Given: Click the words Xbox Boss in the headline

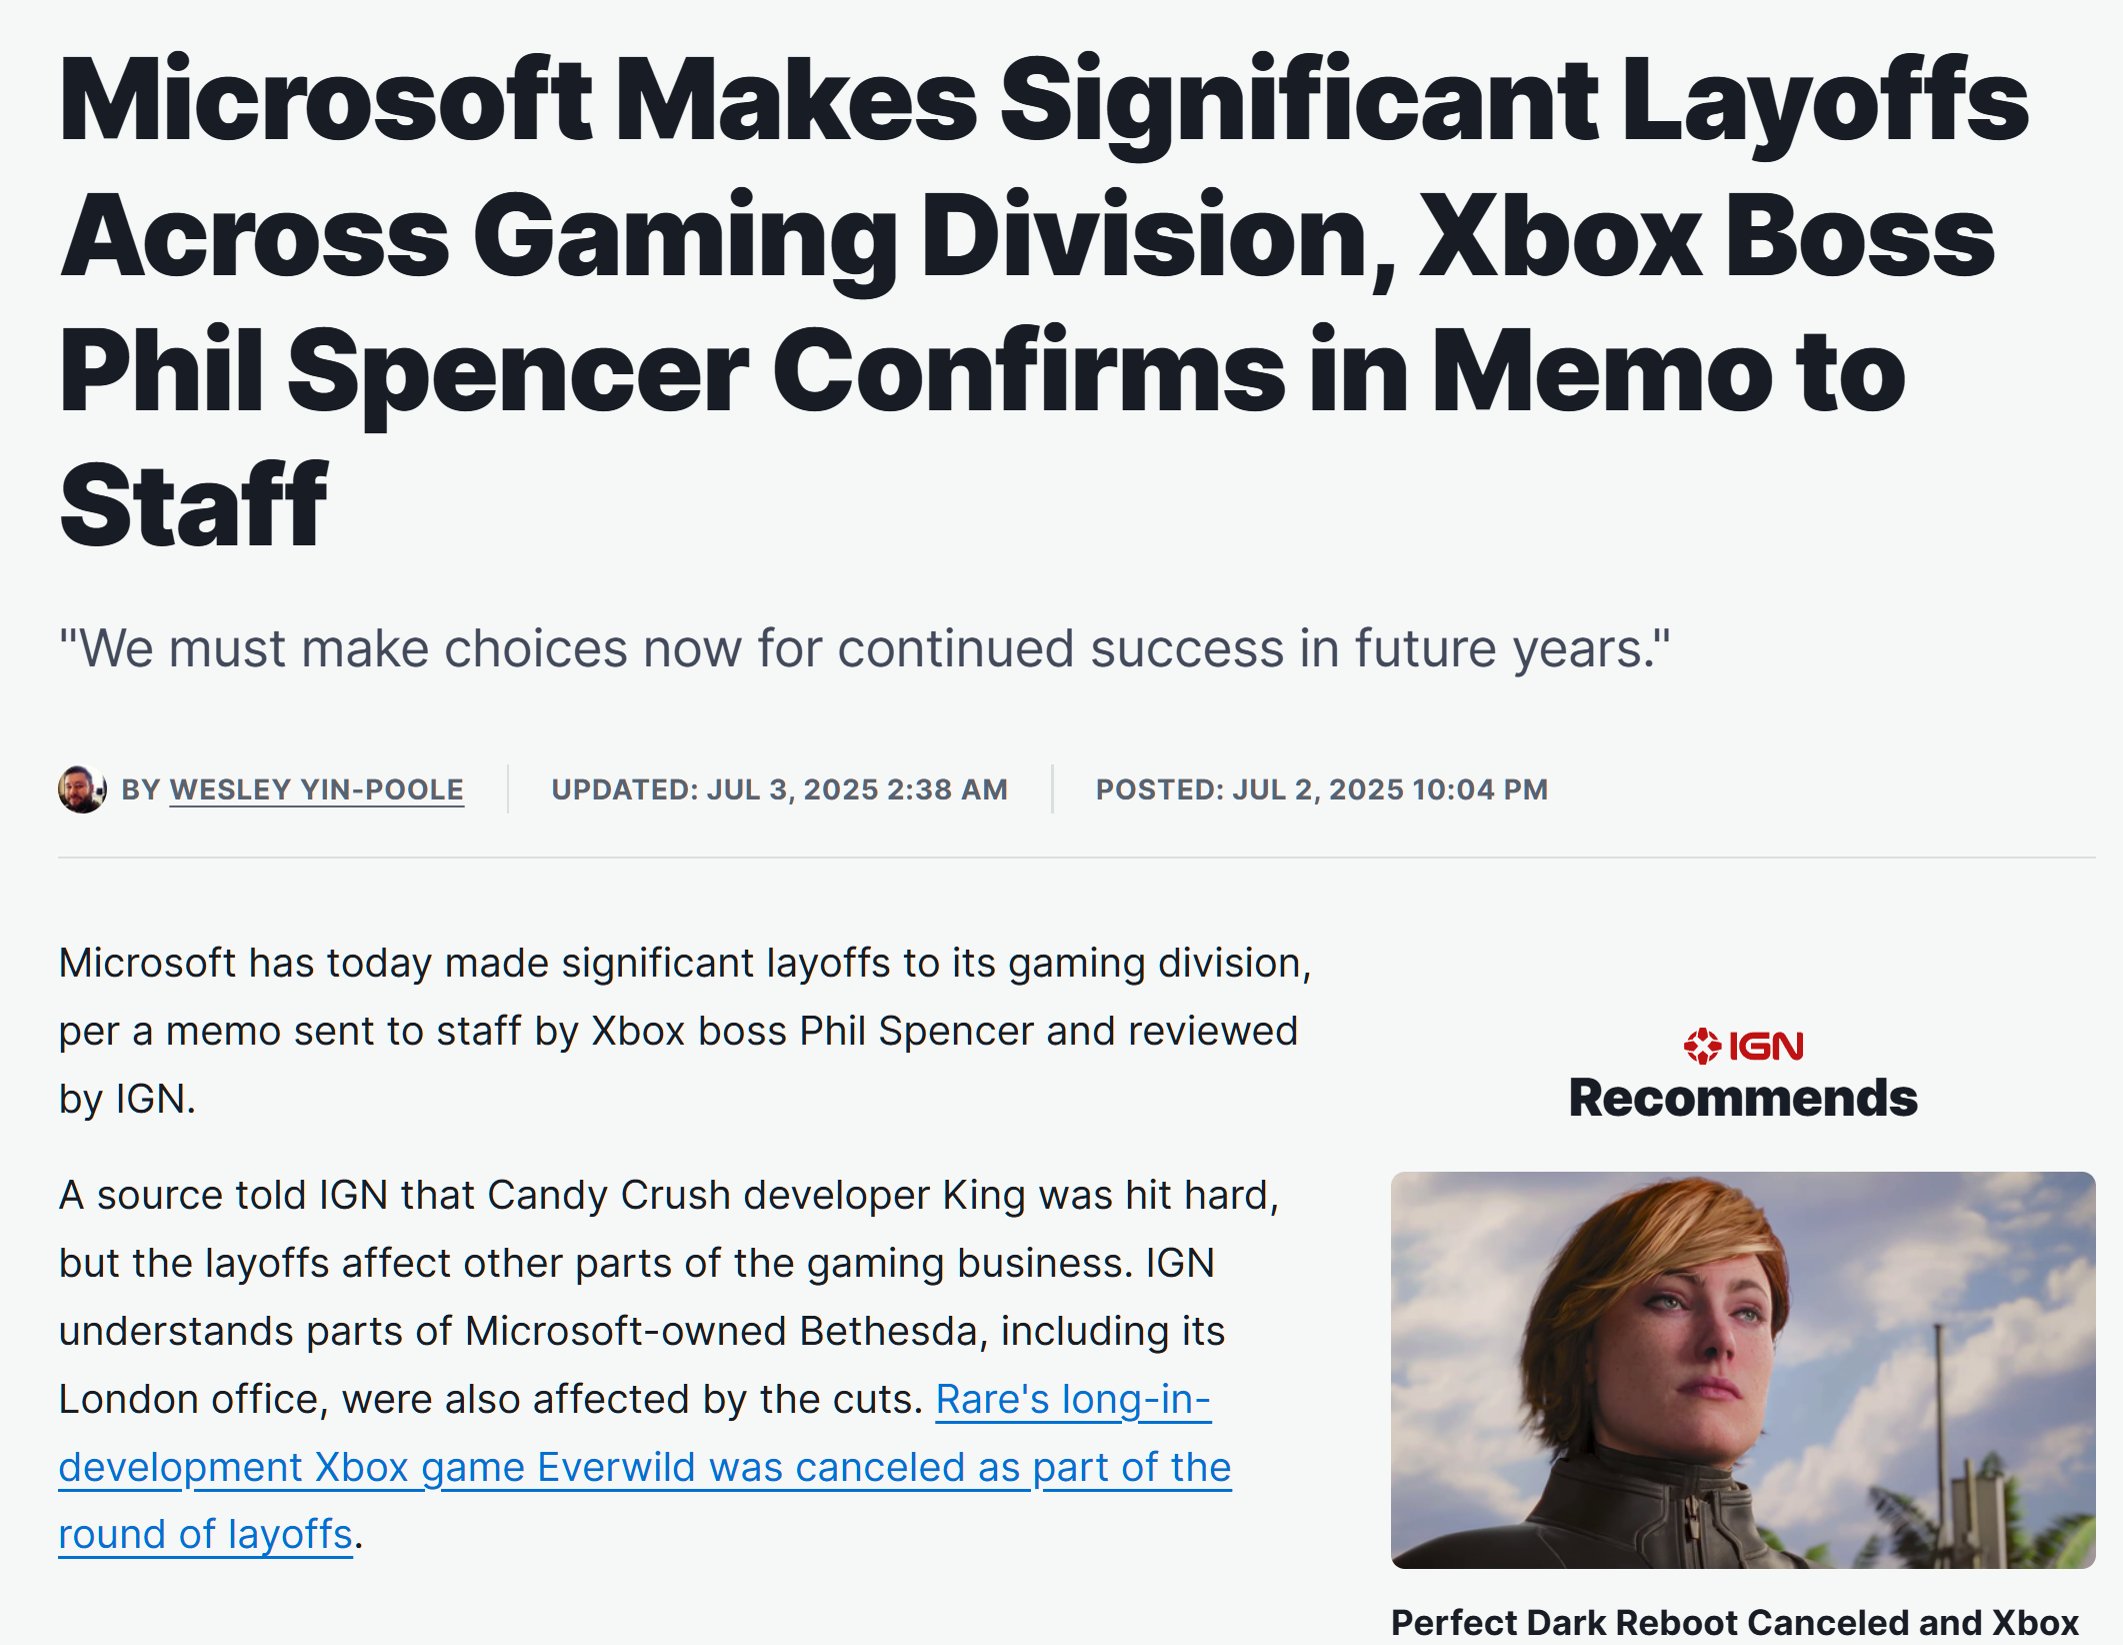Looking at the screenshot, I should tap(1707, 237).
